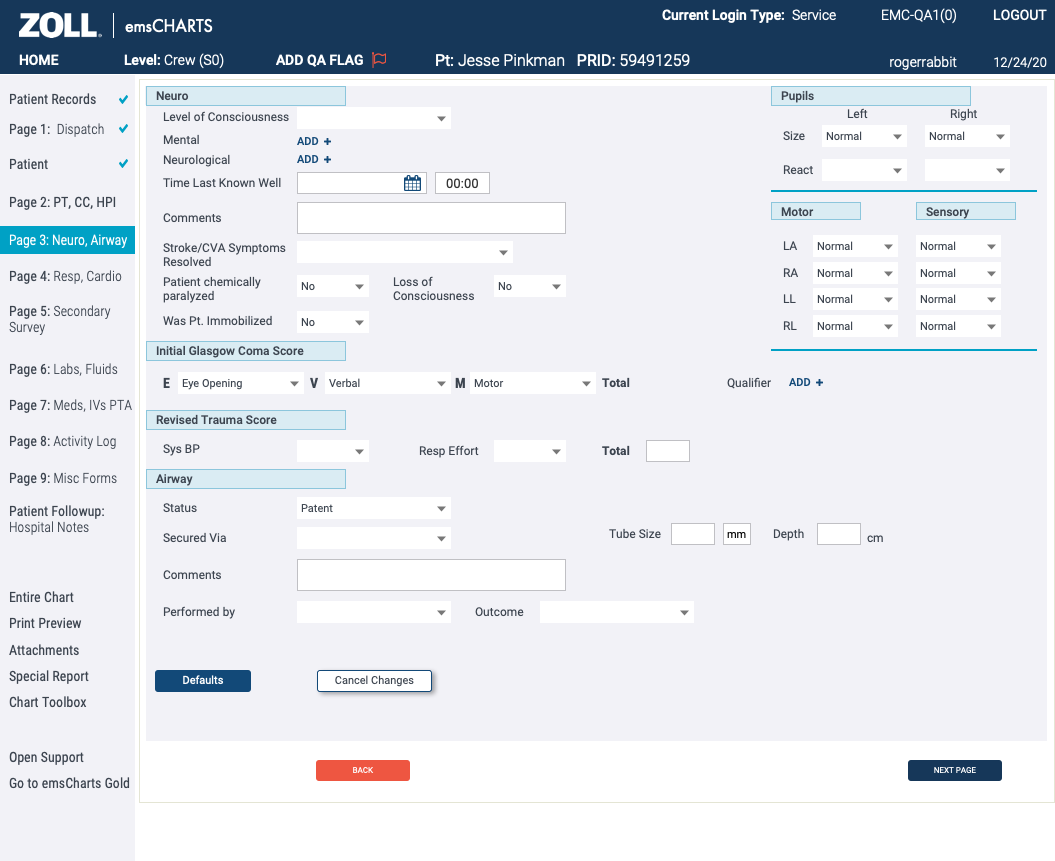Click the NEXT PAGE button
This screenshot has height=861, width=1055.
tap(954, 770)
